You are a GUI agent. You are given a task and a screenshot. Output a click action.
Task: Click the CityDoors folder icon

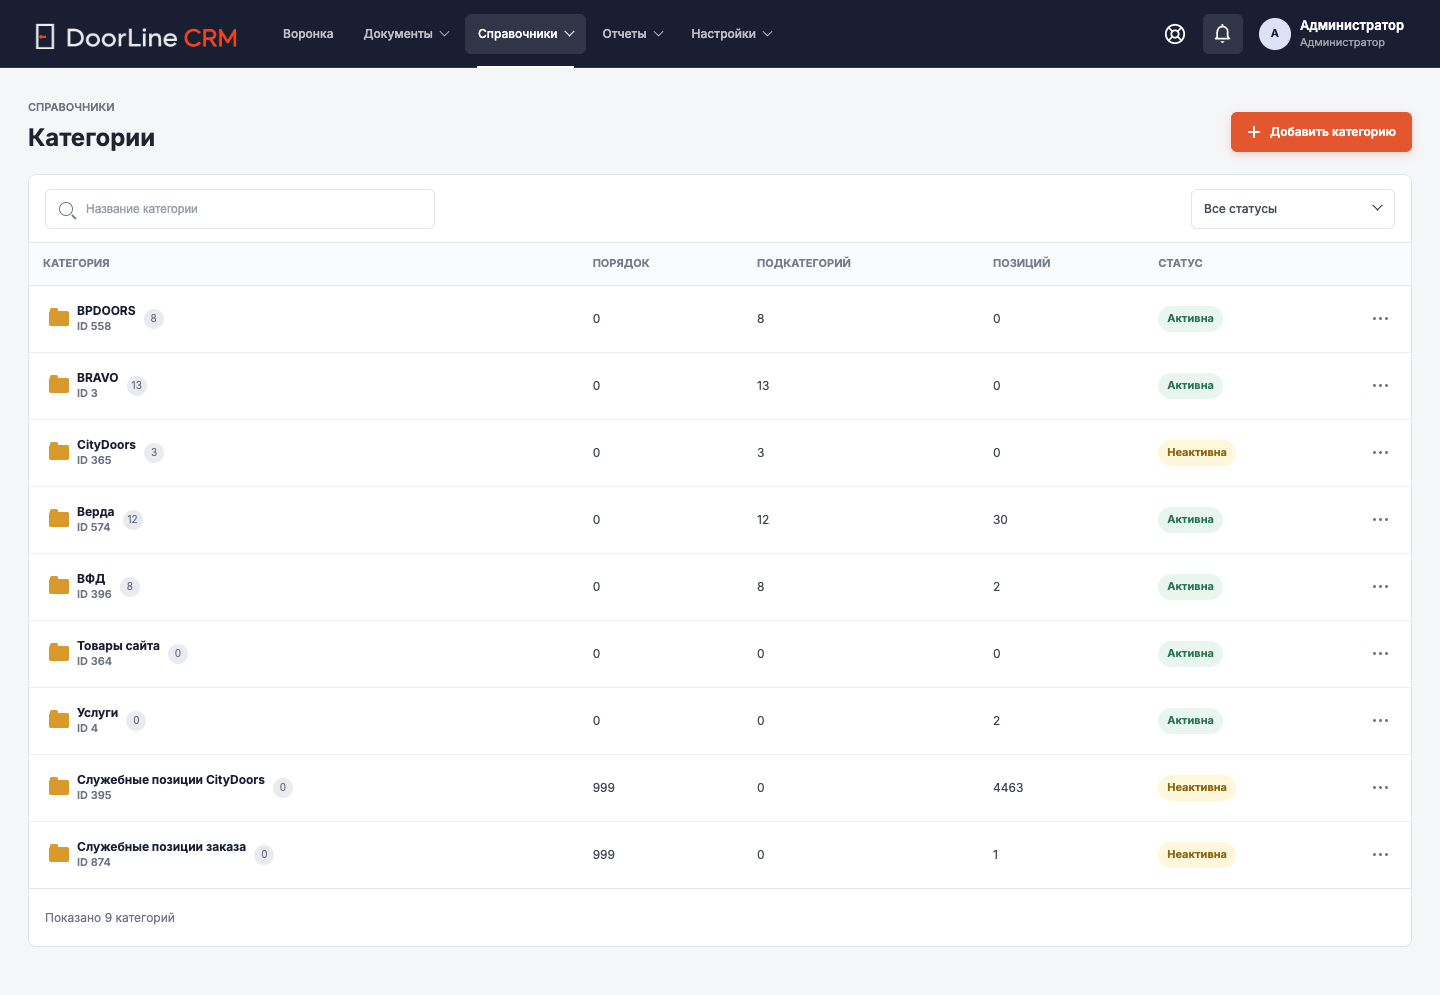coord(59,452)
